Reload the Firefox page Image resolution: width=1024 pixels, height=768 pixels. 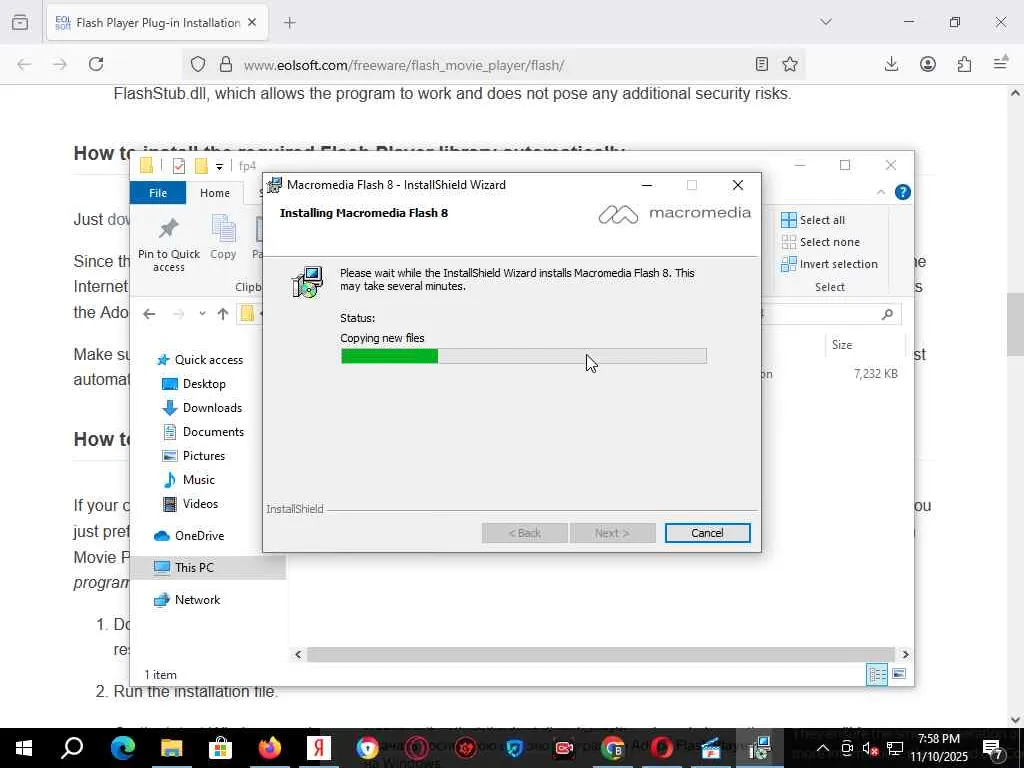coord(96,64)
